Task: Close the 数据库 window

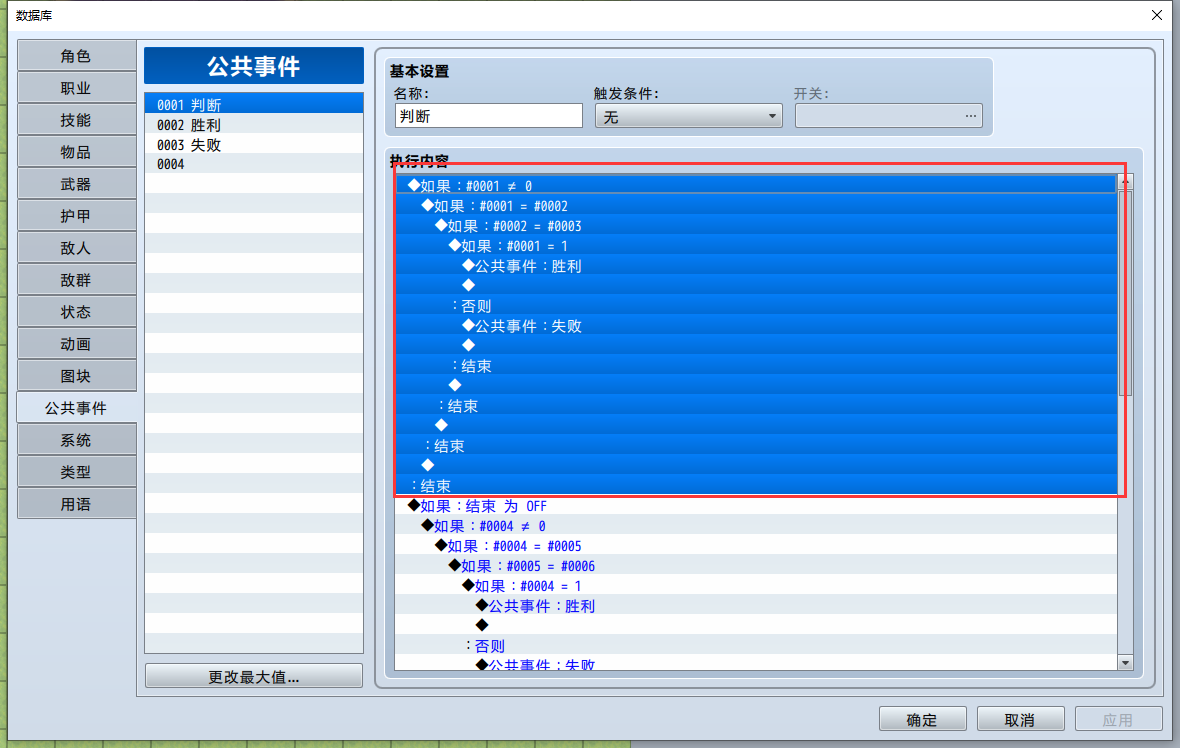Action: (1157, 15)
